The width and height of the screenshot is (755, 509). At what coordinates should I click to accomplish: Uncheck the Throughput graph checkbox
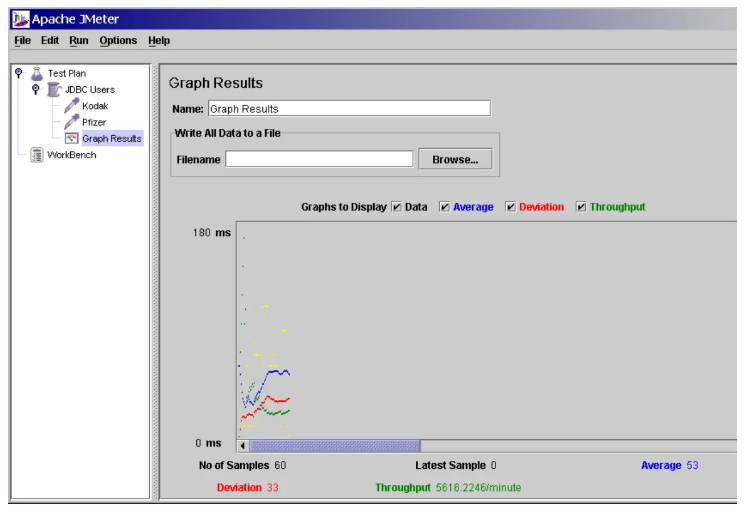point(581,207)
